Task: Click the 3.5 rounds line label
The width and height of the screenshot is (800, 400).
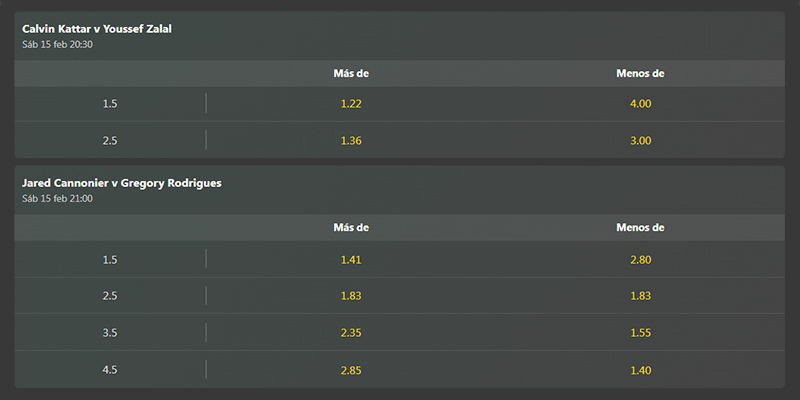Action: [110, 333]
